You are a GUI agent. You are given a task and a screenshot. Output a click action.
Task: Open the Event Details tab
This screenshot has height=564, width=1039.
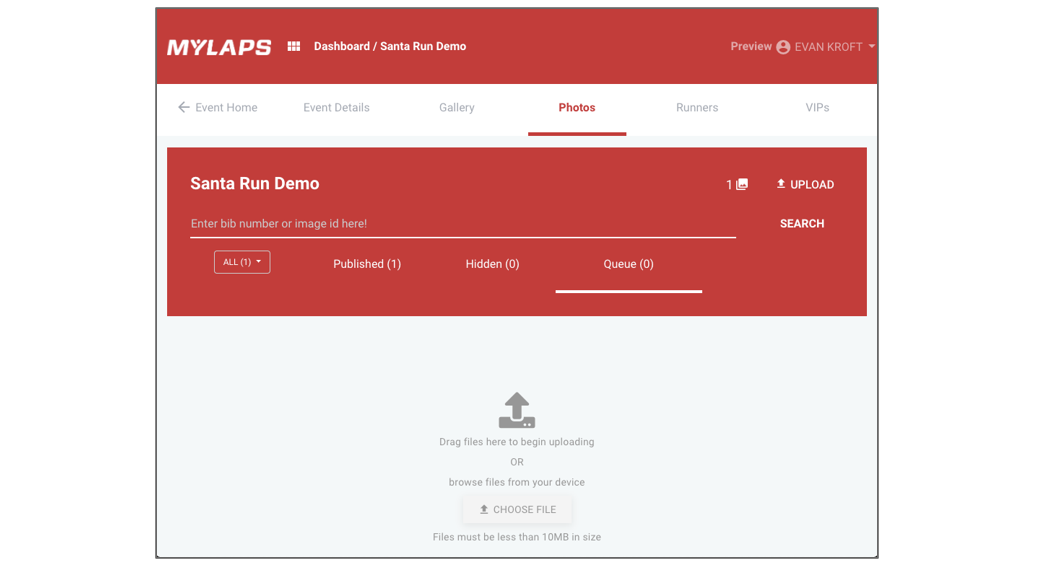pos(336,108)
